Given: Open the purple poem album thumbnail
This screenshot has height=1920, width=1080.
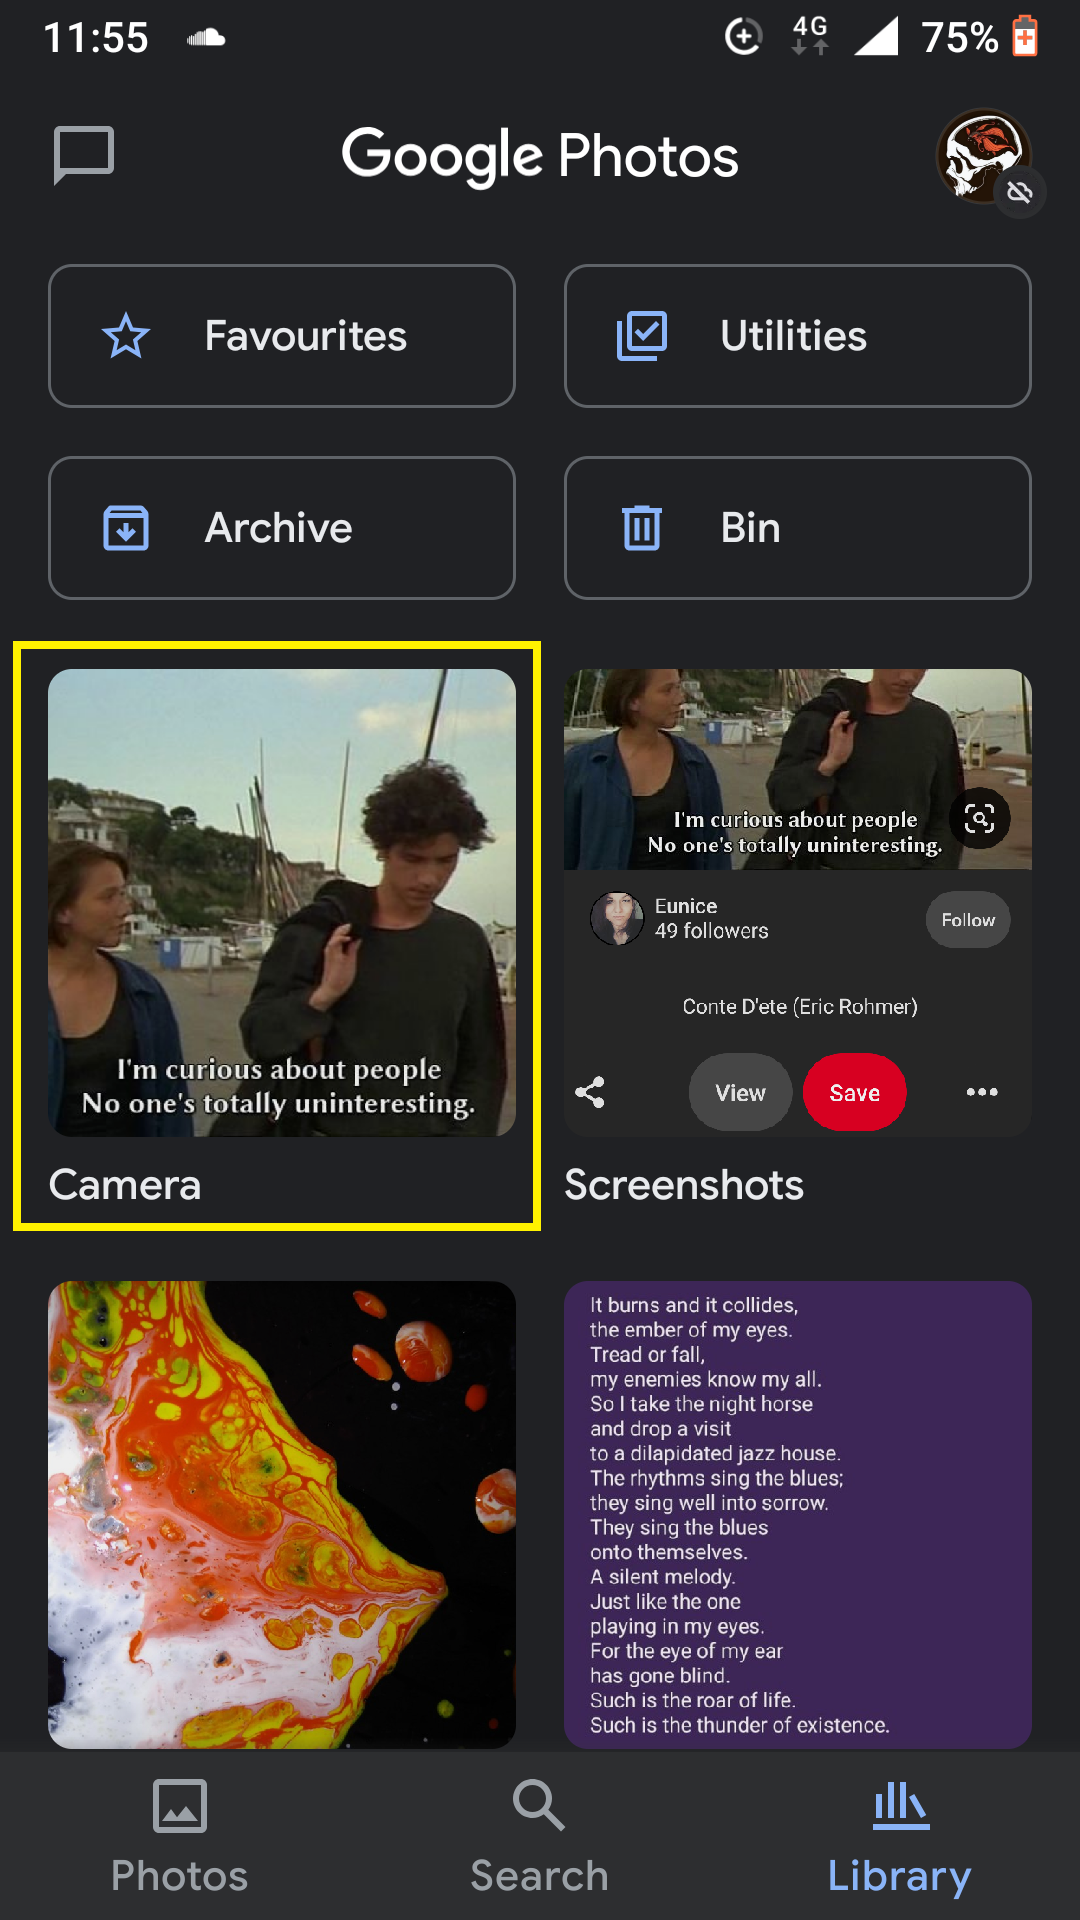Looking at the screenshot, I should click(798, 1515).
